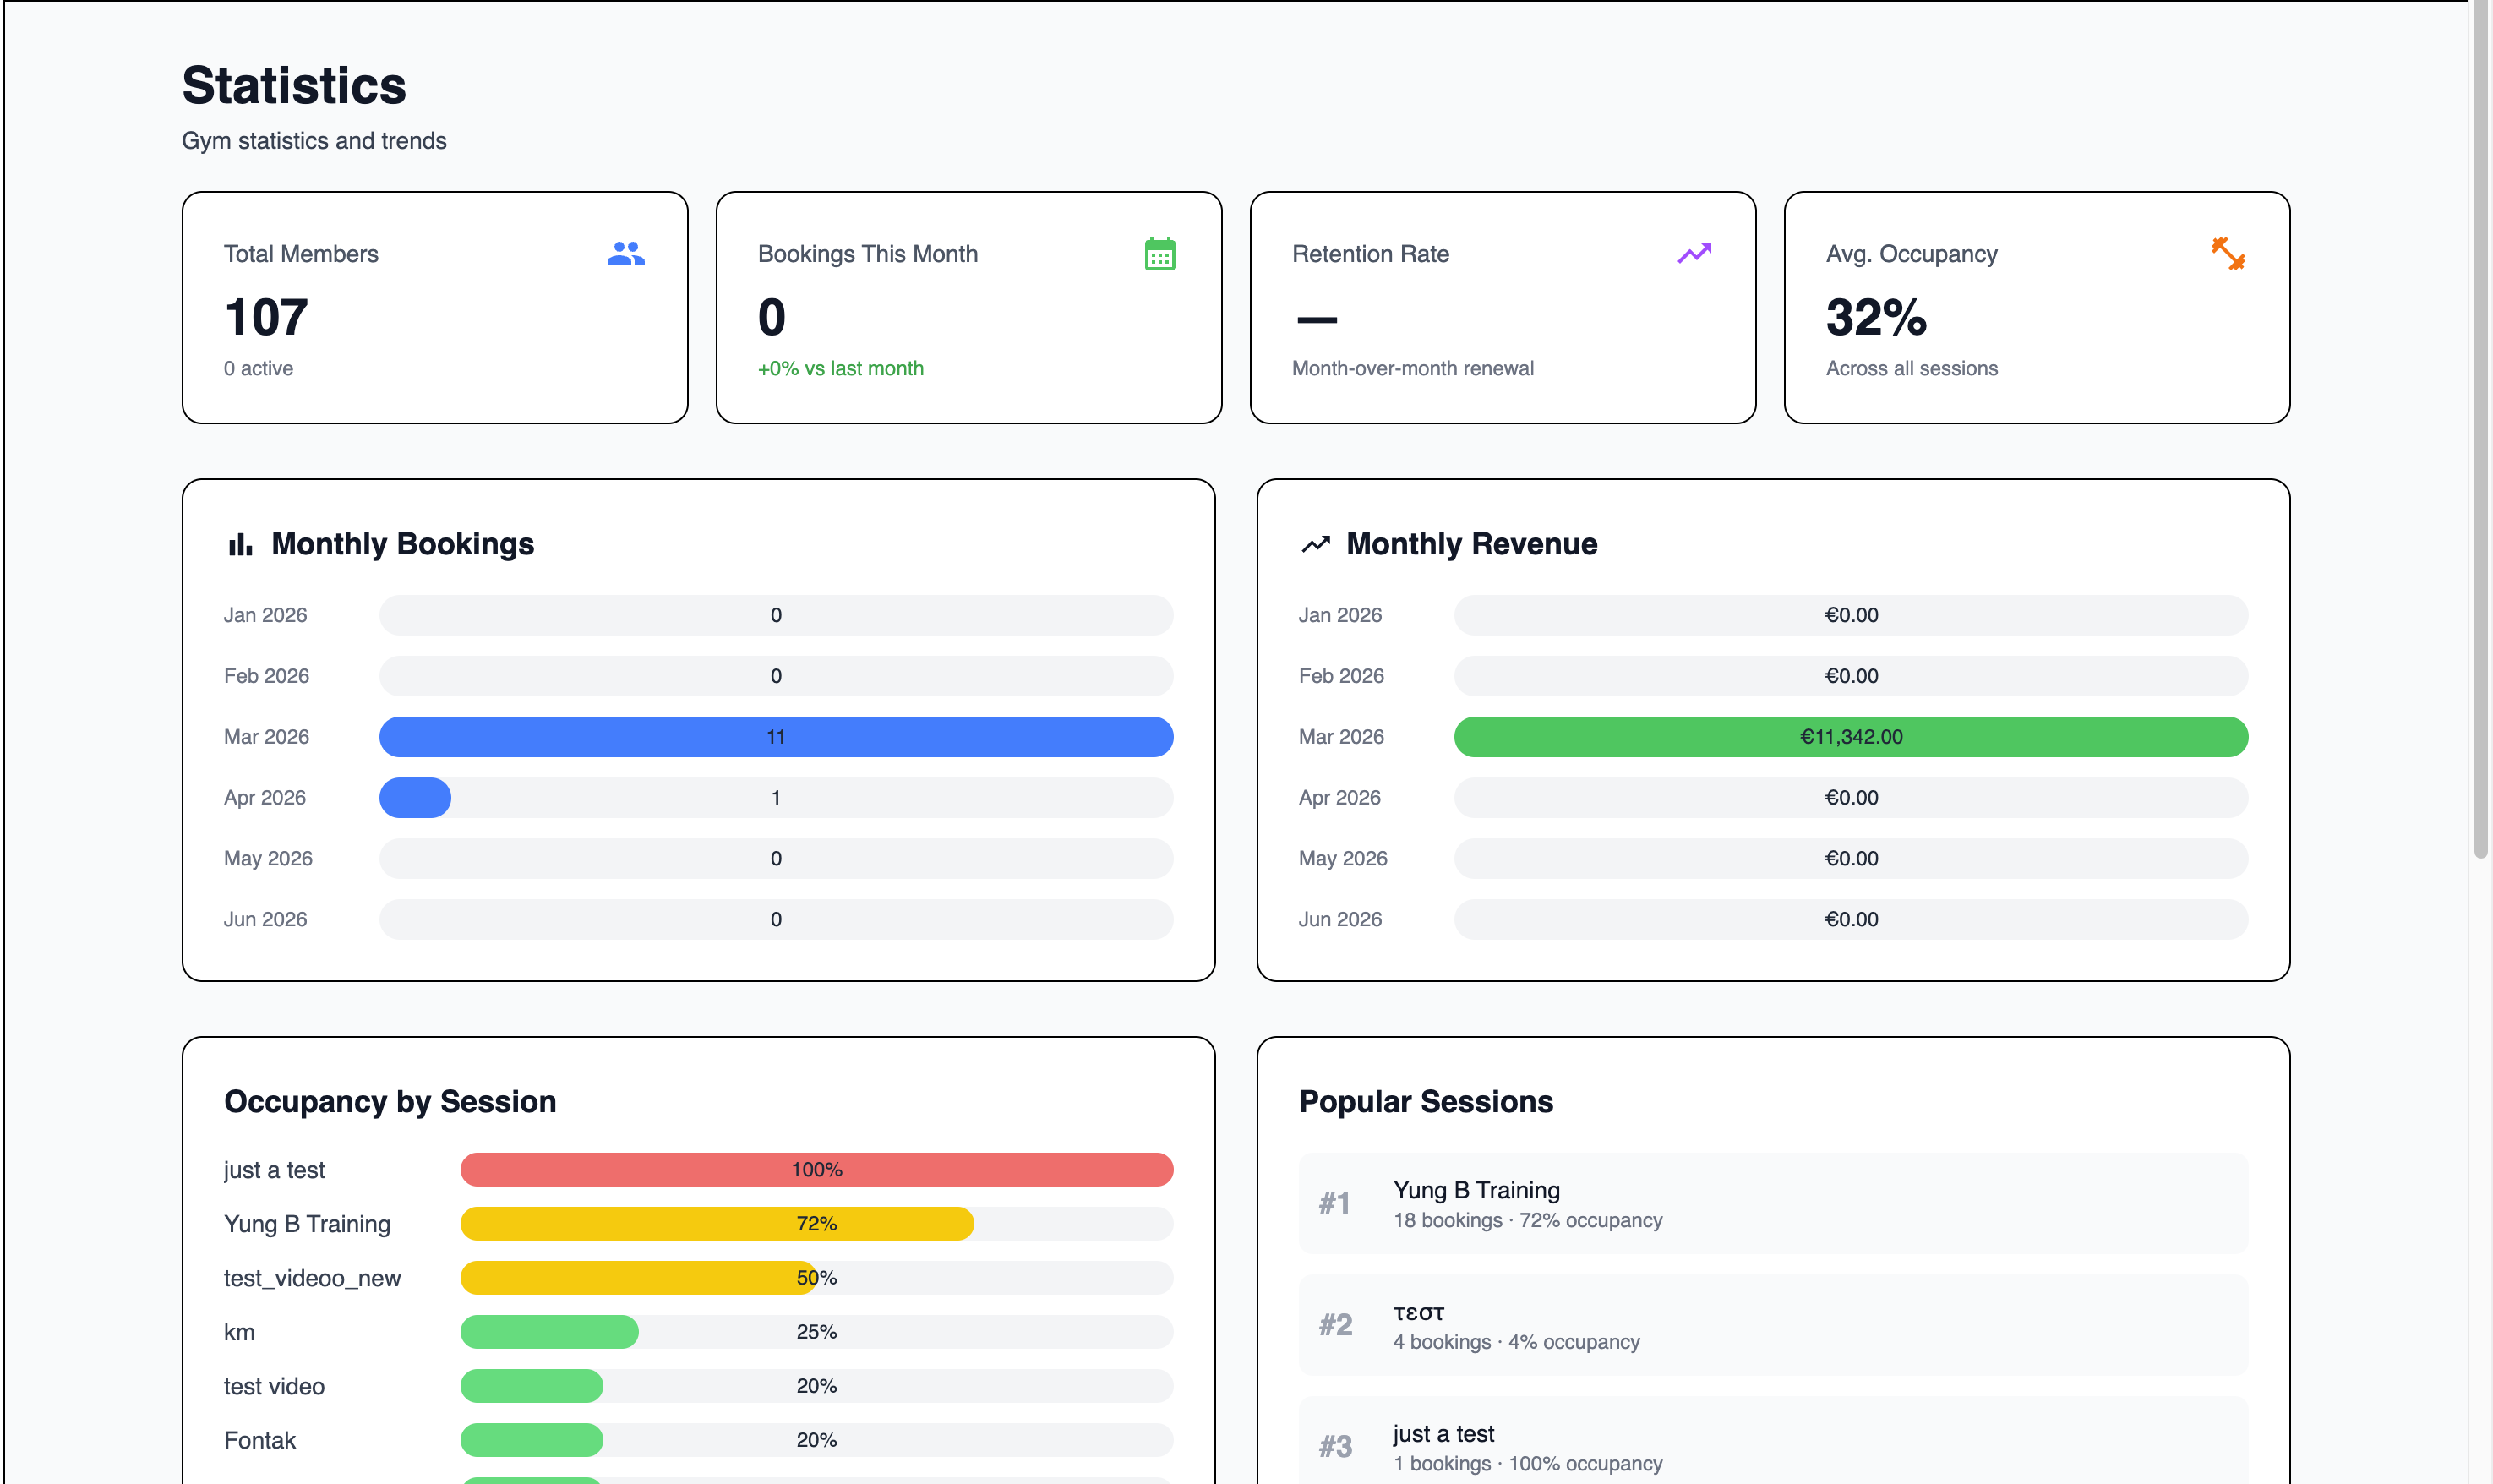
Task: Click the 'just a test' 100% occupancy bar
Action: (817, 1170)
